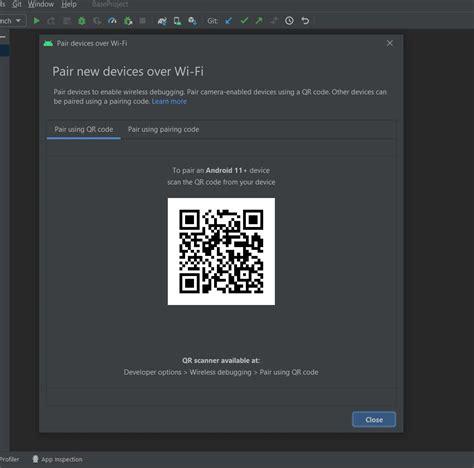Close the Pair devices dialog with X

390,43
